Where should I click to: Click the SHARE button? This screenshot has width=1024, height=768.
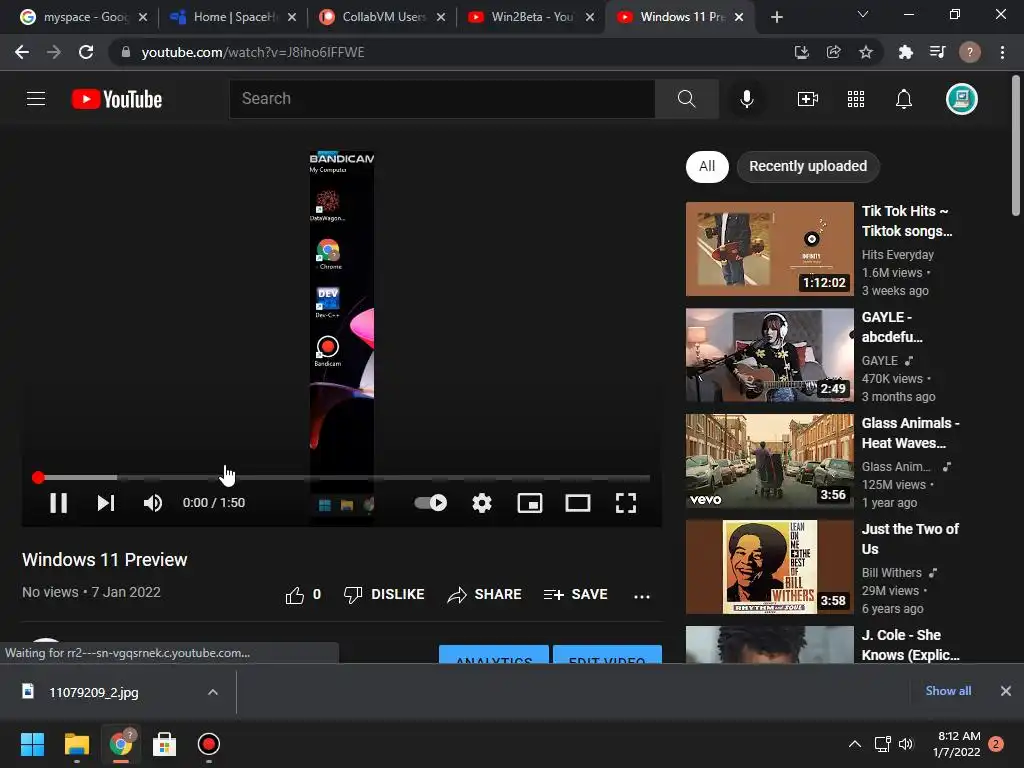click(485, 595)
